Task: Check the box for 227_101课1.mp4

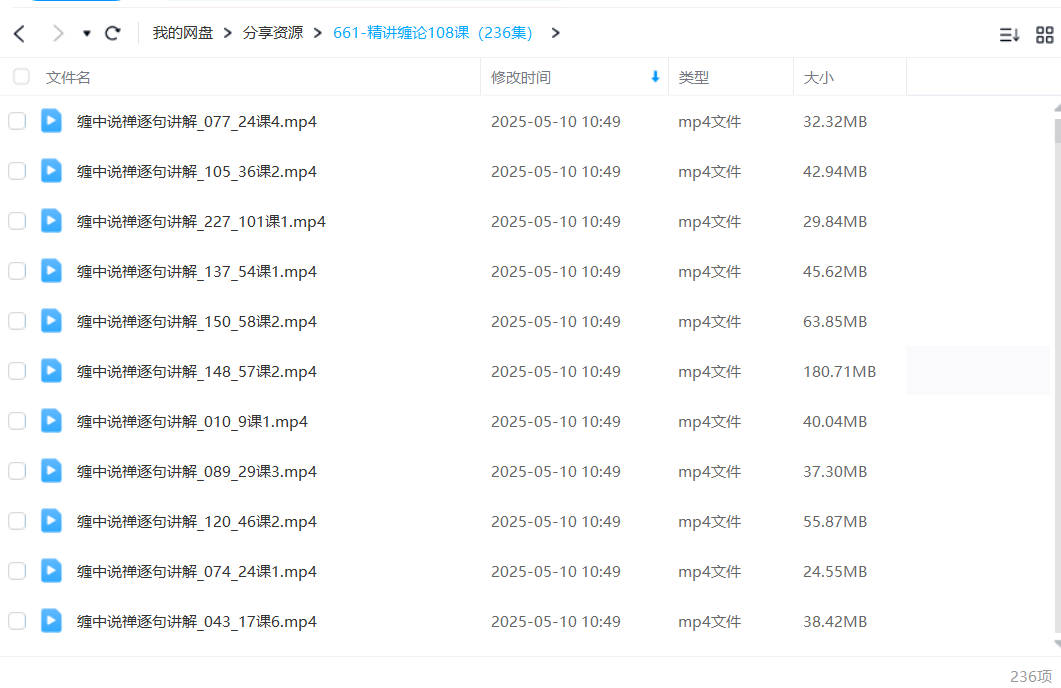Action: (x=17, y=221)
